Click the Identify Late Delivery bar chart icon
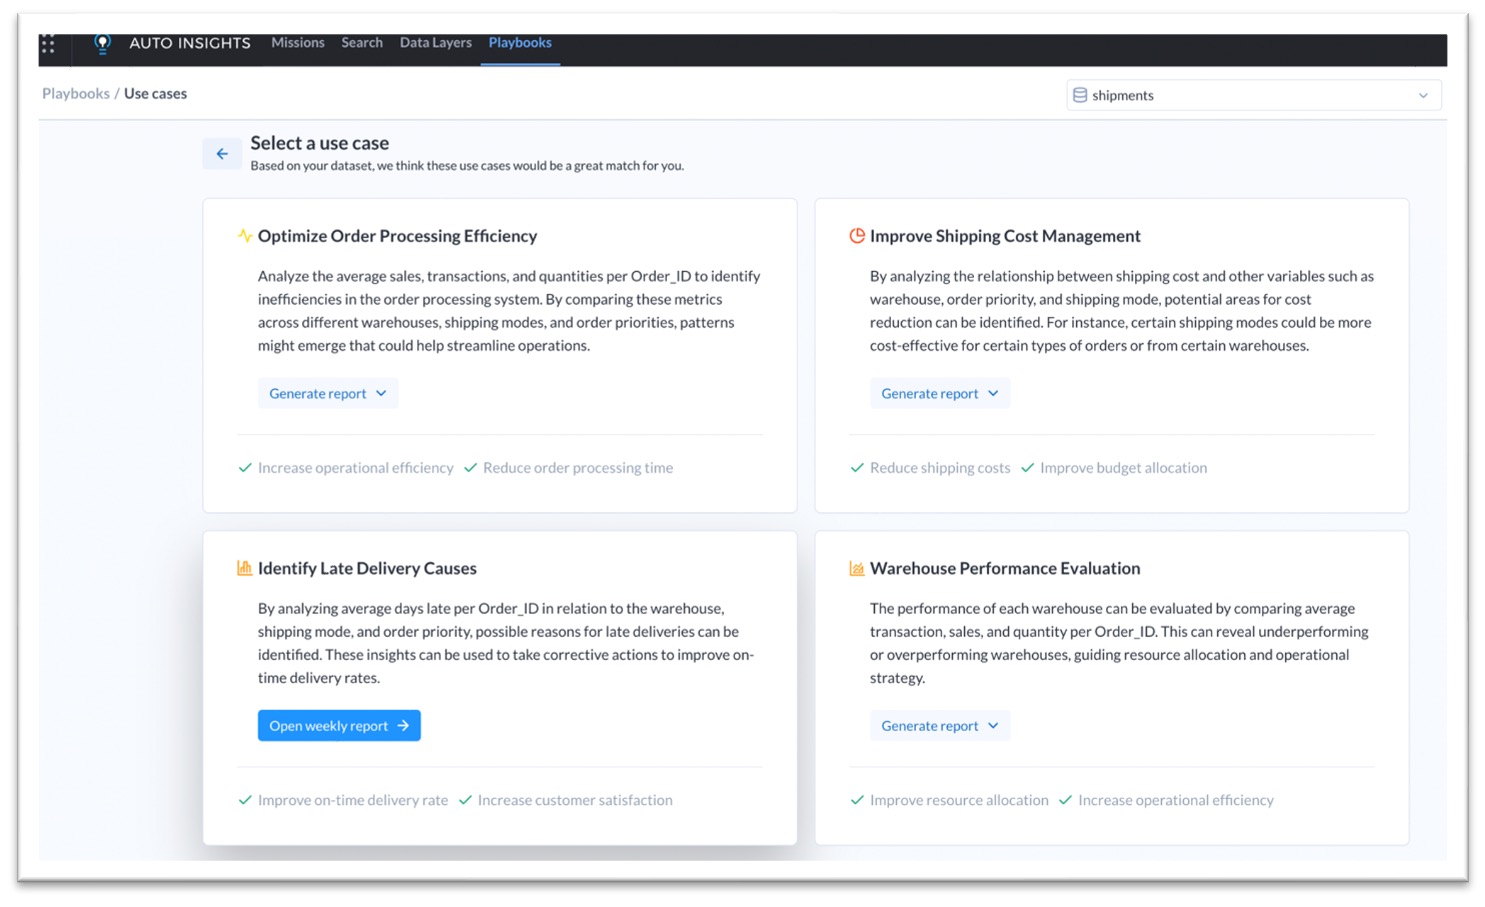Screen dimensions: 1485x907 click(x=245, y=568)
